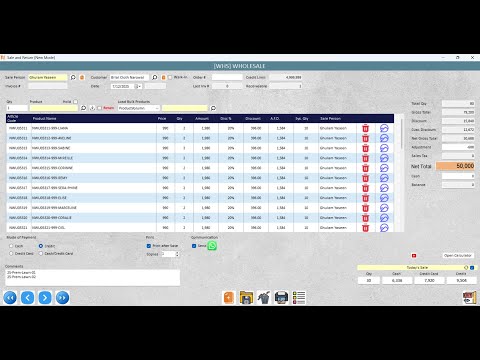Click the Adjustment value field

coord(458,147)
